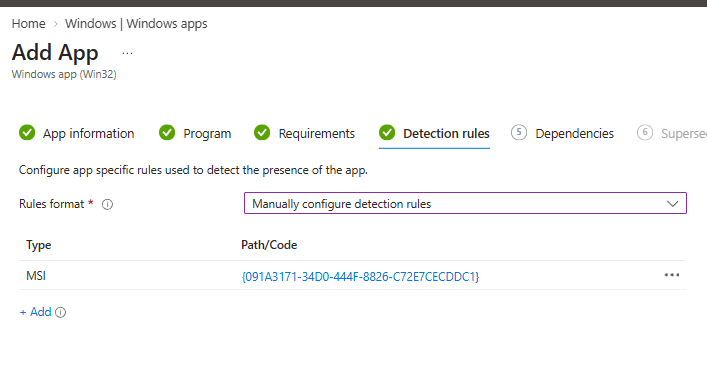Switch to App information step
Image resolution: width=707 pixels, height=374 pixels.
click(88, 134)
